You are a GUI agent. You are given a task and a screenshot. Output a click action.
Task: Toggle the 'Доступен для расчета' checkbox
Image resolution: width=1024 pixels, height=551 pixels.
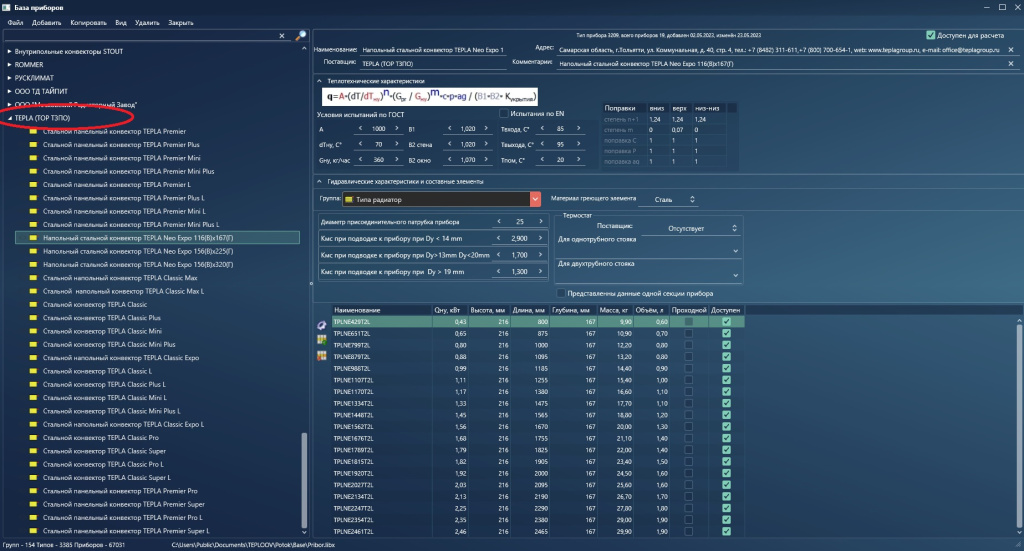931,34
